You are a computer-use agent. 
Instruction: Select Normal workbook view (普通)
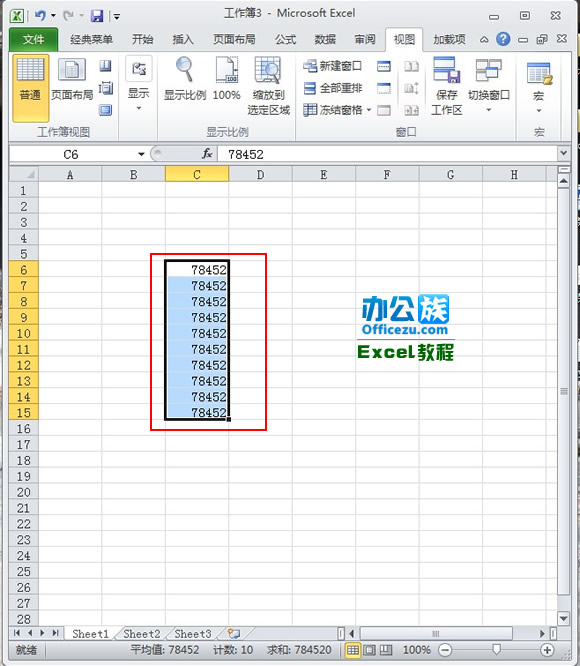click(x=30, y=88)
